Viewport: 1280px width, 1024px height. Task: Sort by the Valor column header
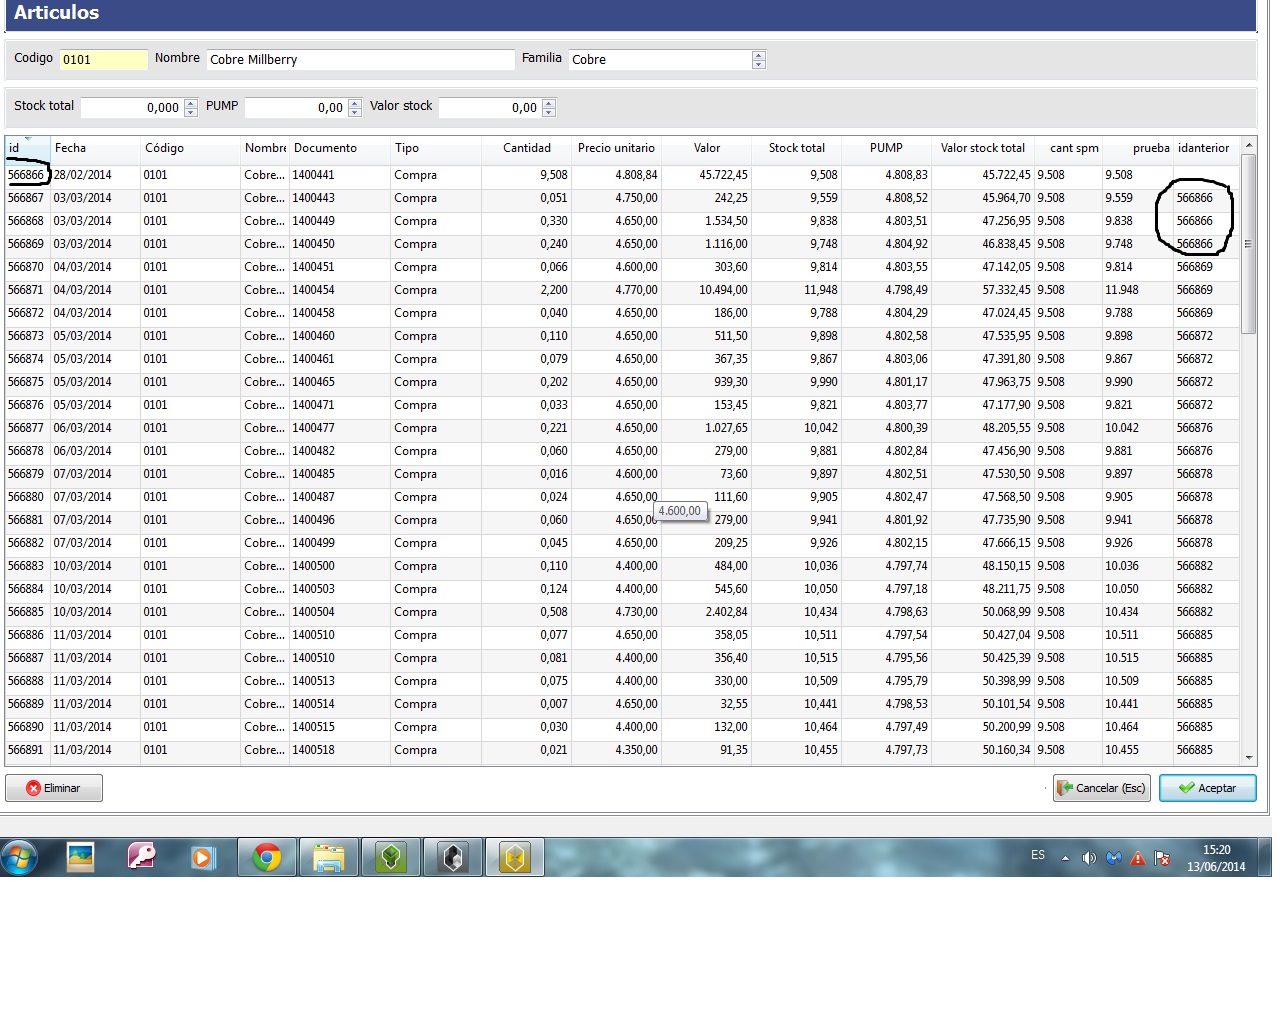pyautogui.click(x=707, y=148)
